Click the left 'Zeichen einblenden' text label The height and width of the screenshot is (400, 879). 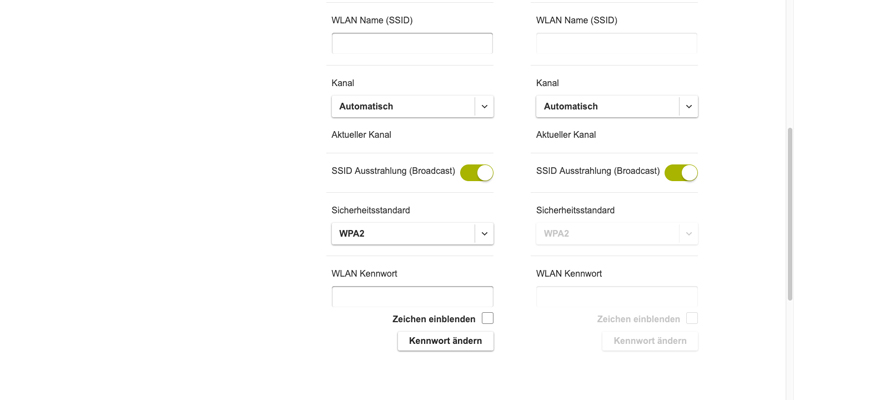click(434, 319)
